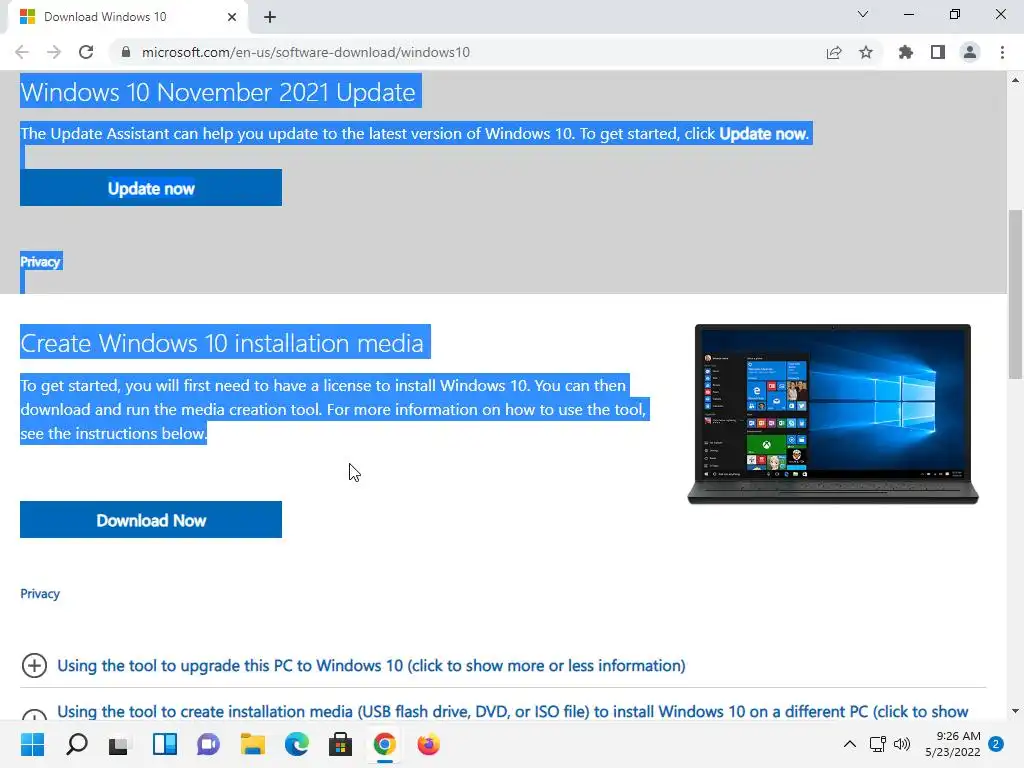
Task: Open volume control tray icon
Action: [x=902, y=744]
